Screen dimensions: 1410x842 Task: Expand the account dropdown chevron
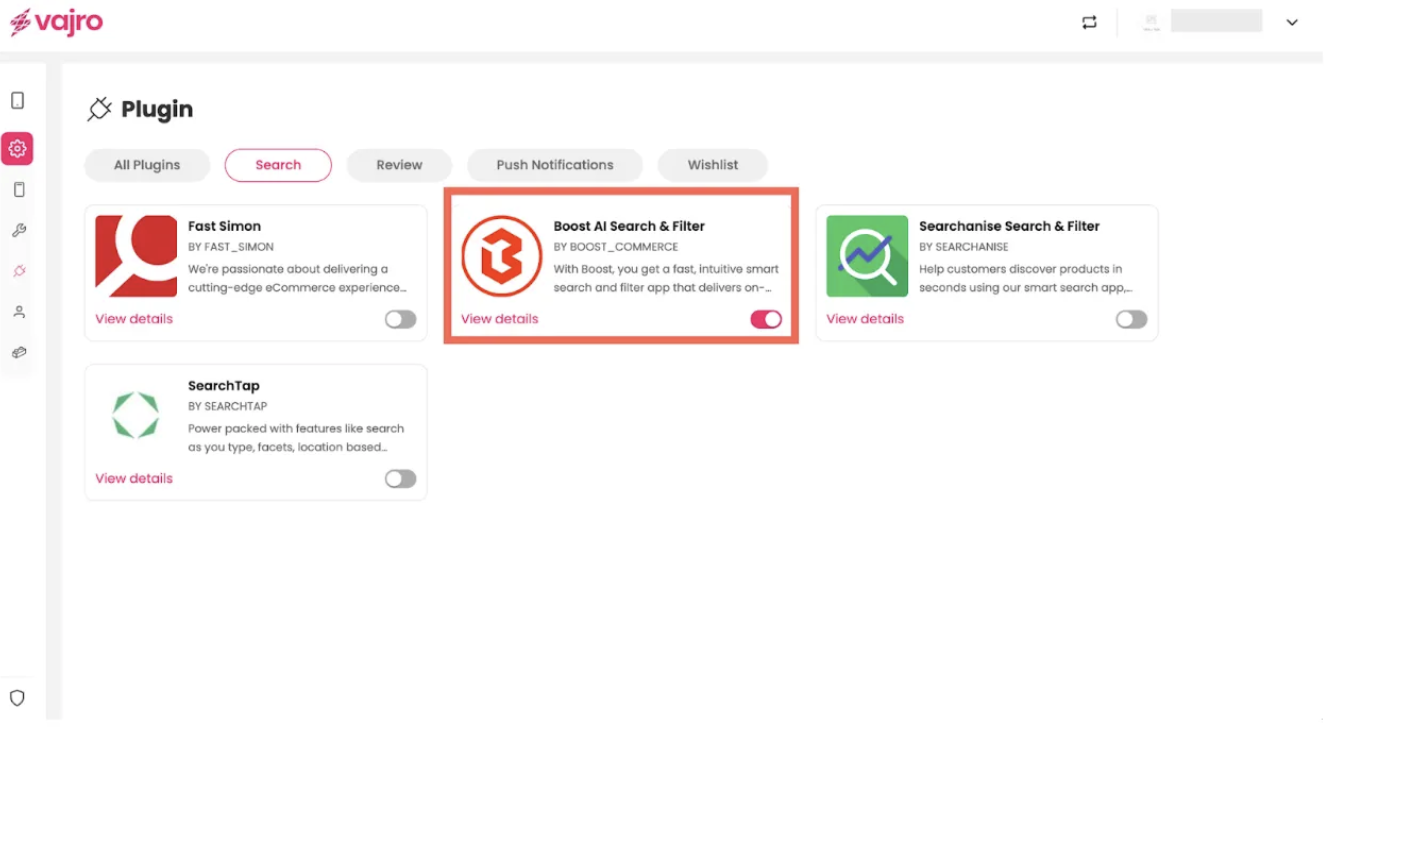tap(1292, 22)
